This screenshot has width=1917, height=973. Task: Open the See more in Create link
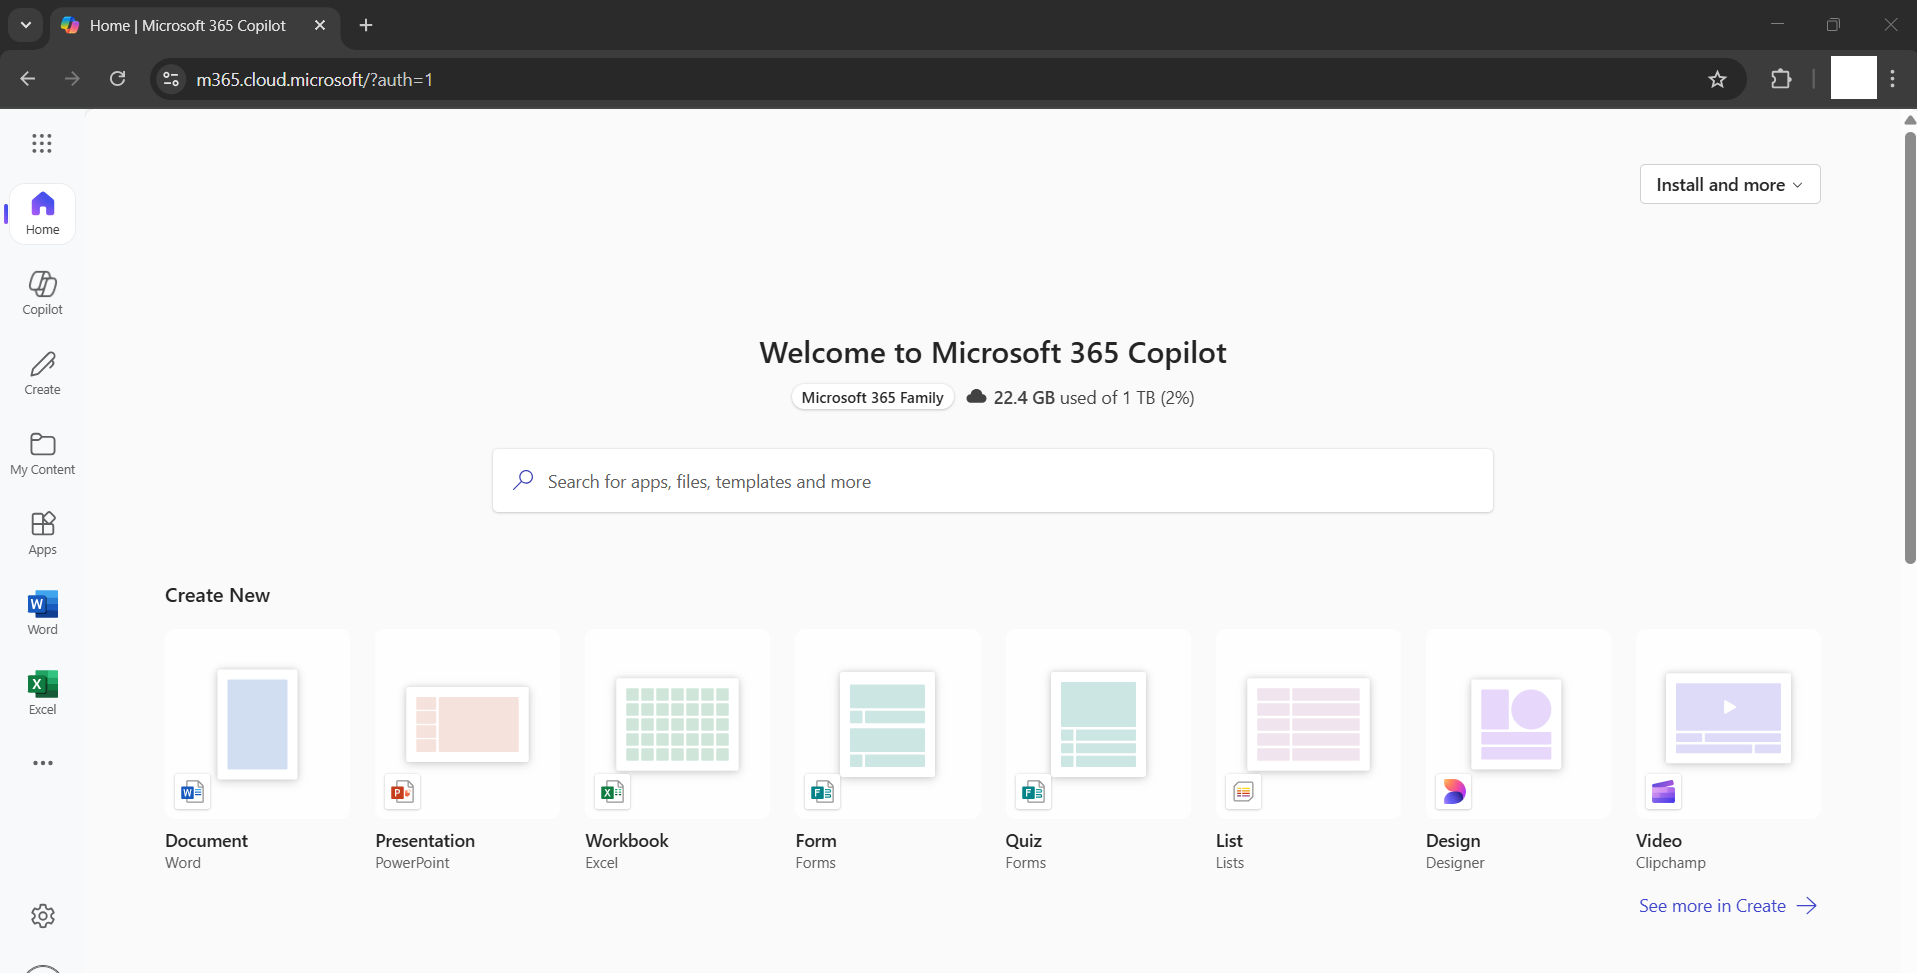coord(1727,905)
